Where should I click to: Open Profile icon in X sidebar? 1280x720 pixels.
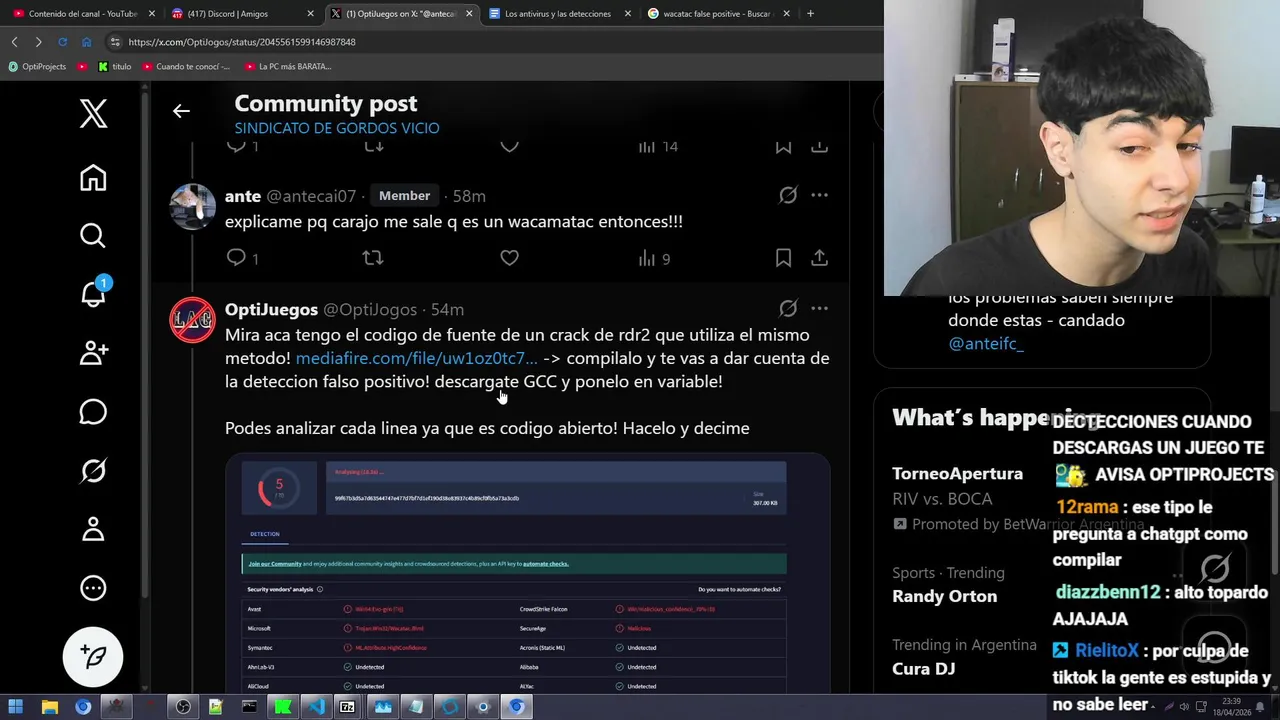93,529
